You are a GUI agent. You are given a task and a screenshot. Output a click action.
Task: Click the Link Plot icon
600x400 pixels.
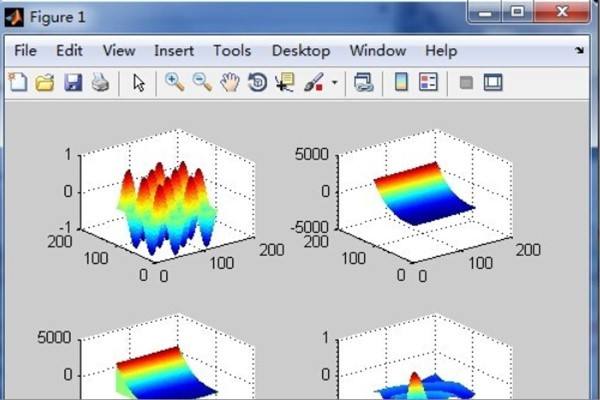[x=364, y=82]
